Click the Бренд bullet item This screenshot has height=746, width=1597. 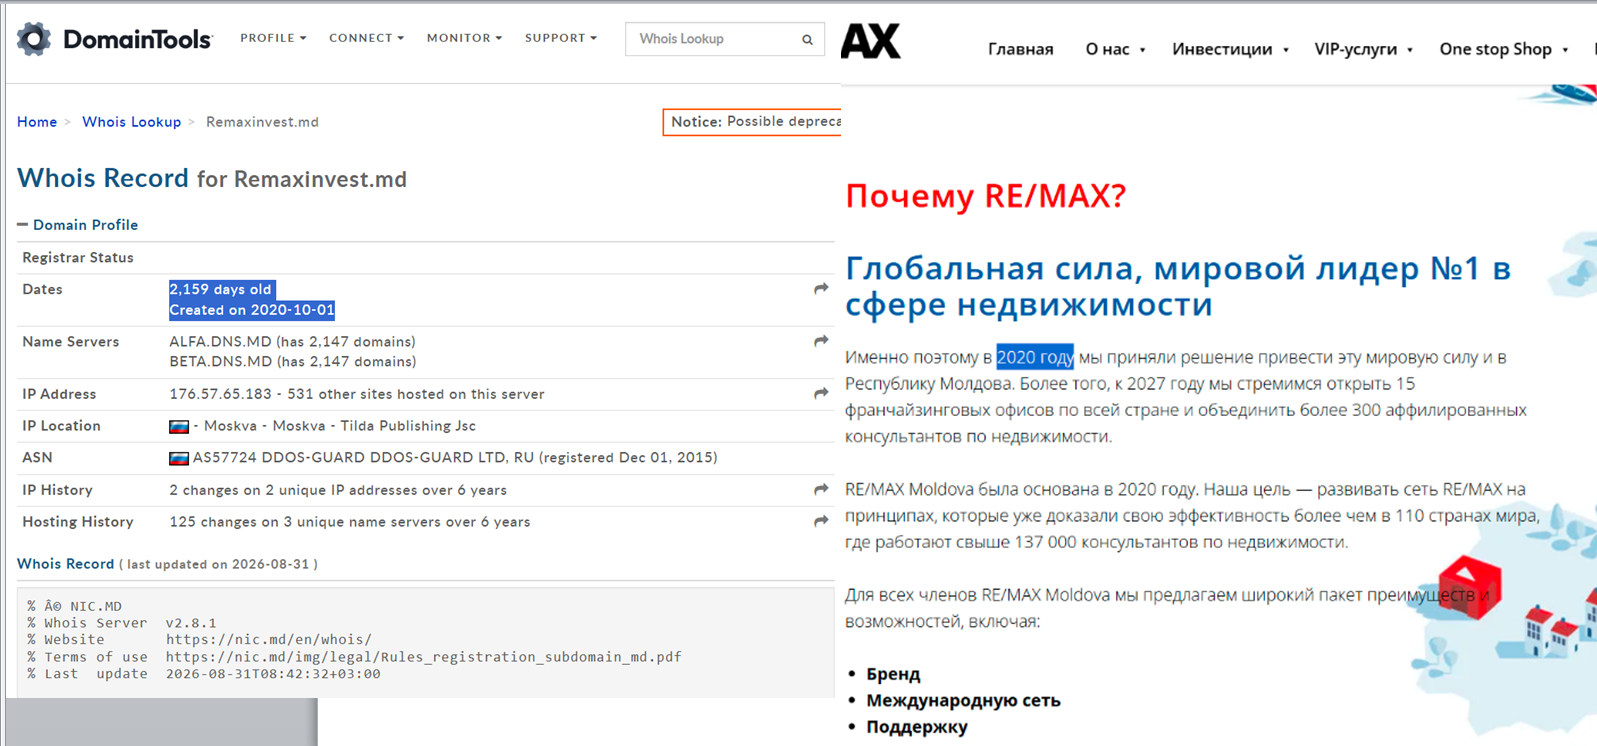[x=893, y=675]
